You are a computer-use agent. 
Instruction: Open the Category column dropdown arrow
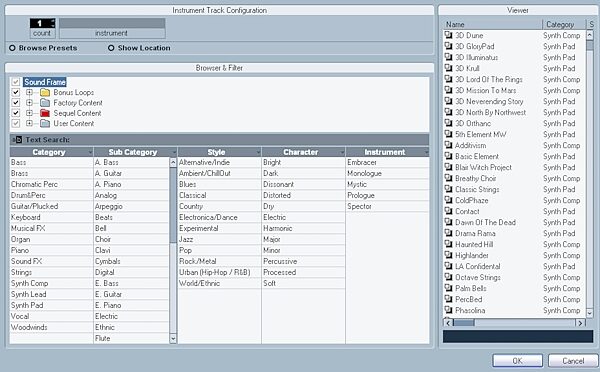(x=90, y=152)
